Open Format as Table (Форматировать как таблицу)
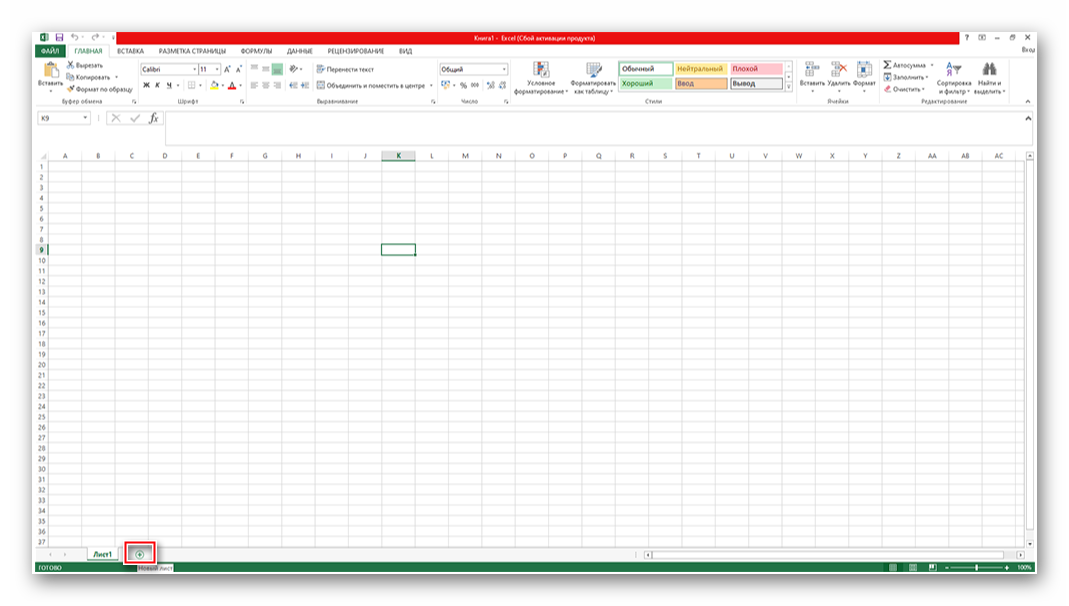The height and width of the screenshot is (606, 1069). pyautogui.click(x=592, y=78)
